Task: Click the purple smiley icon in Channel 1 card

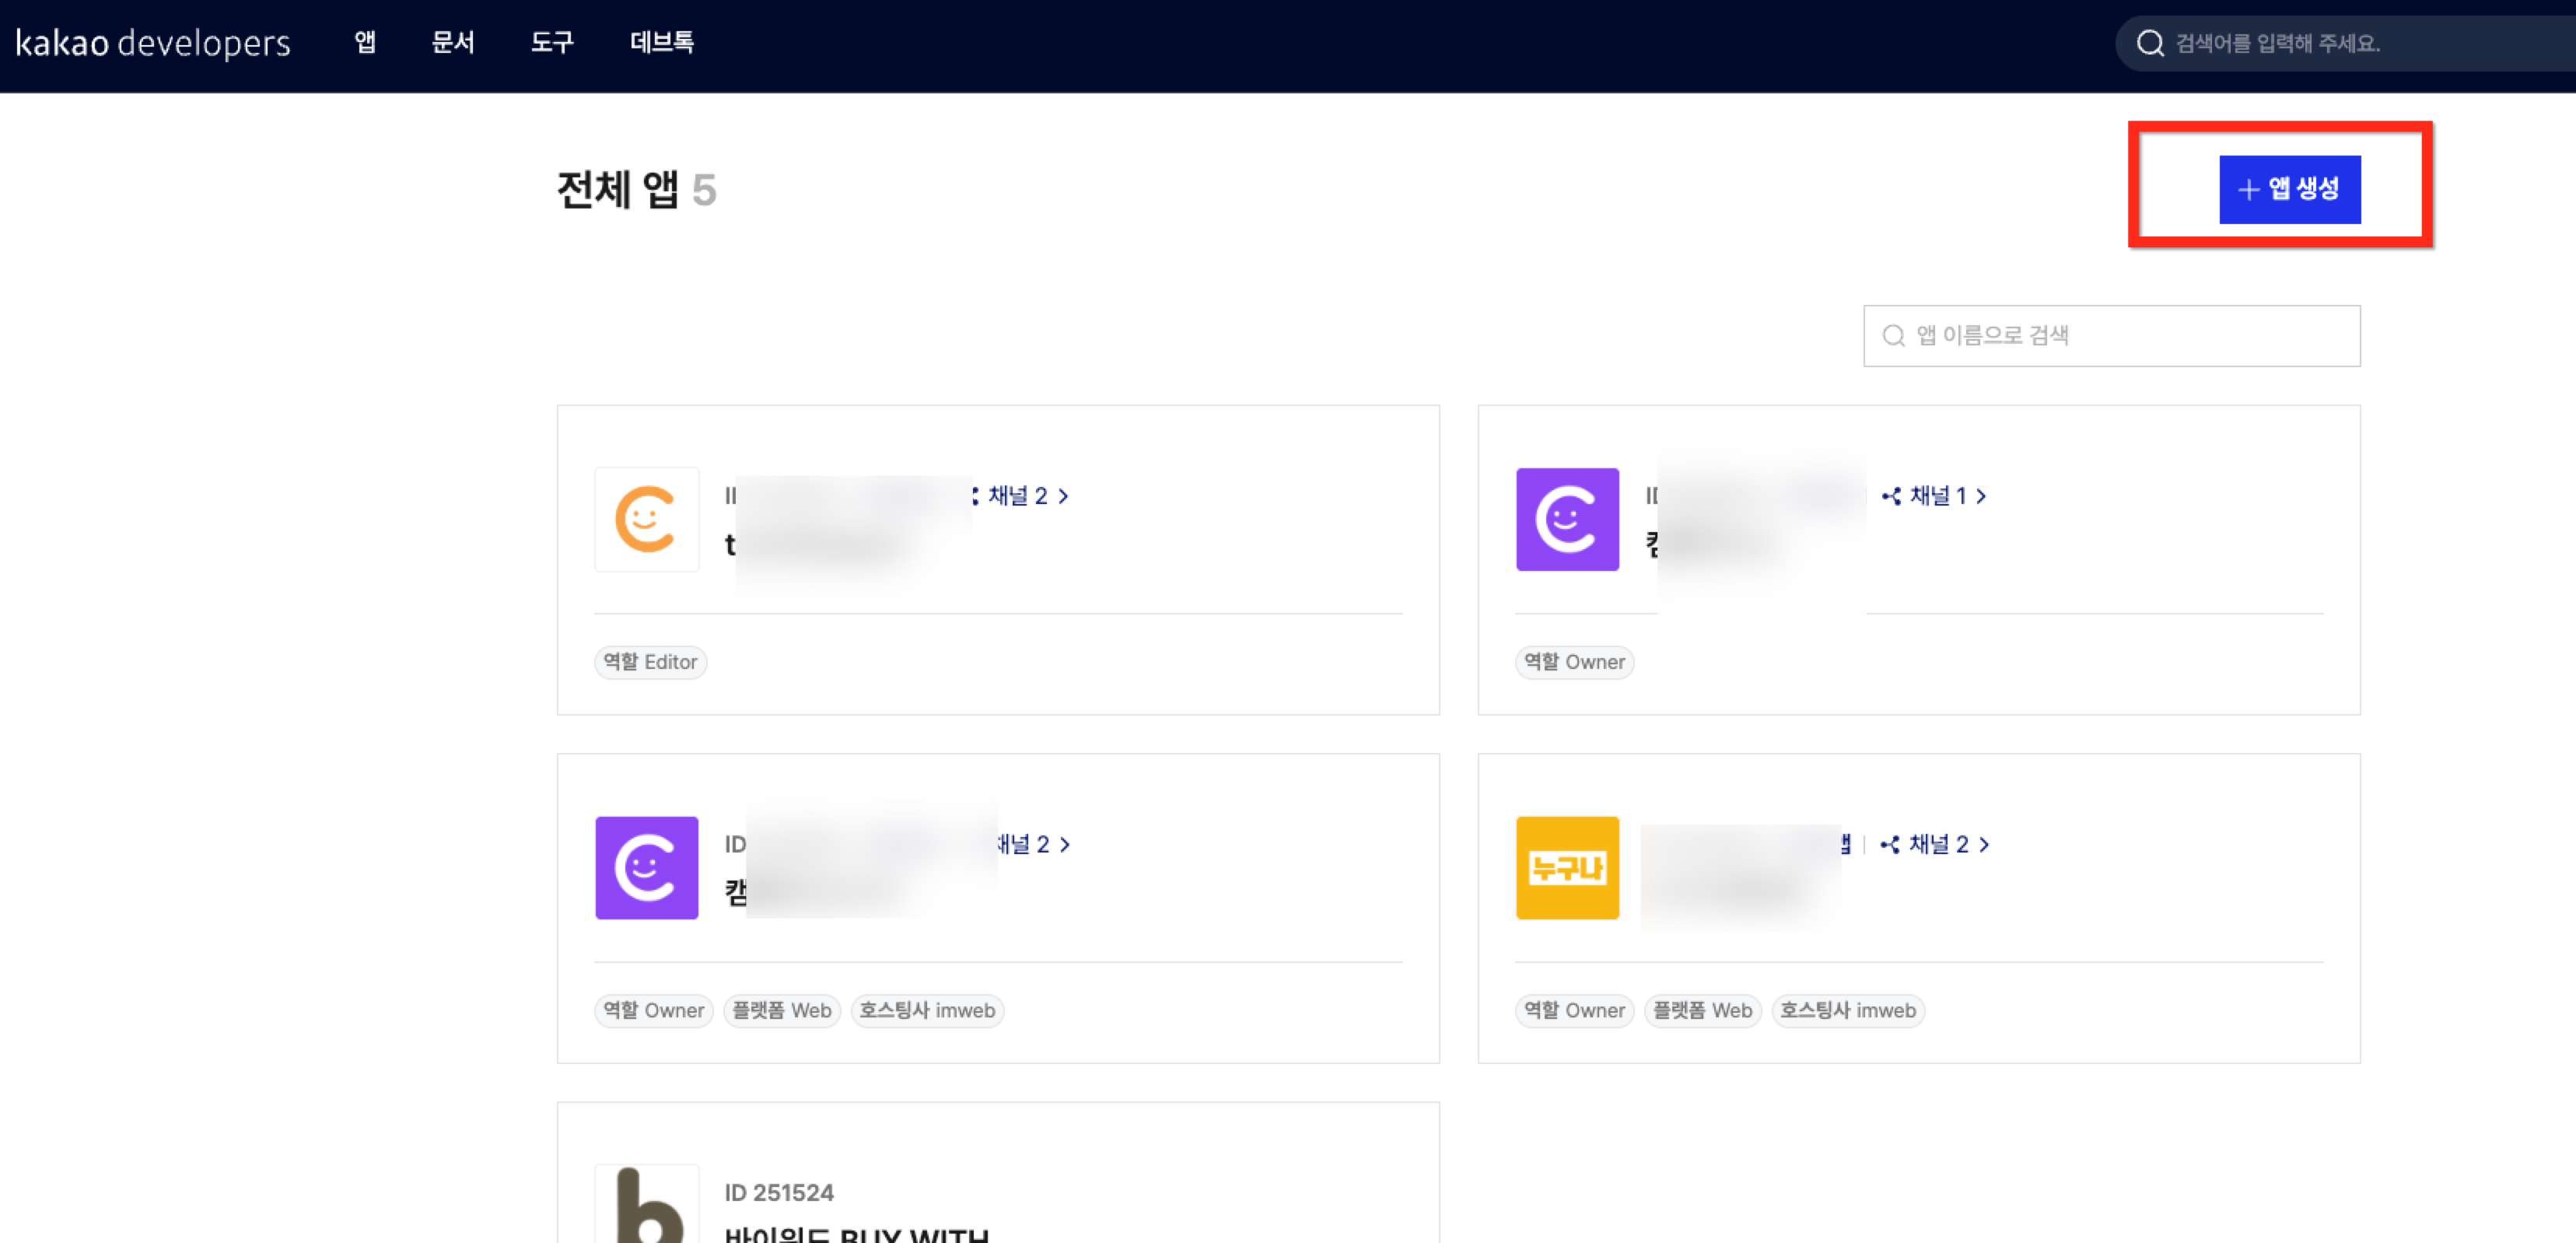Action: (1567, 519)
